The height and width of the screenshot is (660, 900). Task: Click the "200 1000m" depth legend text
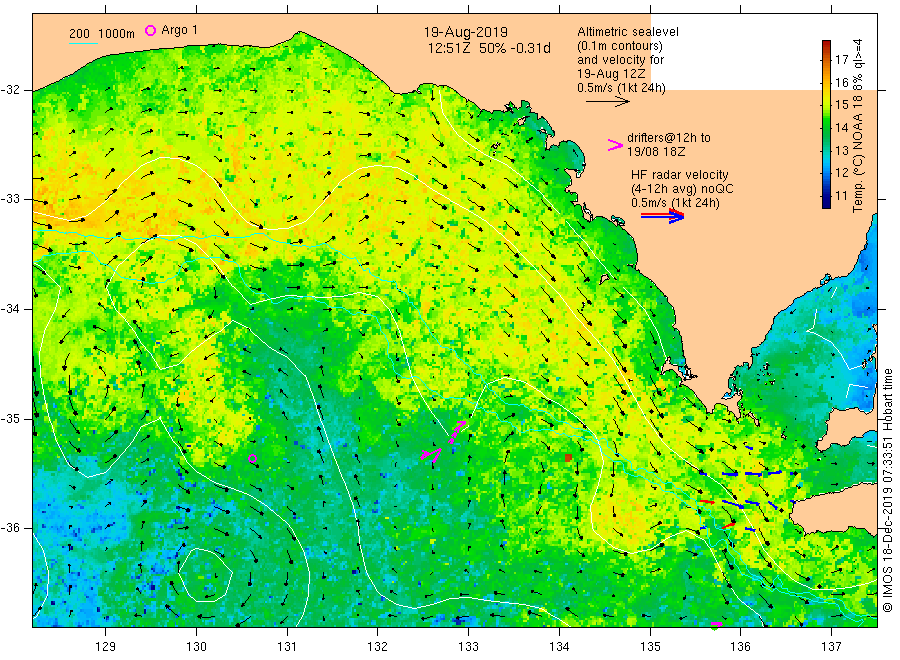102,34
